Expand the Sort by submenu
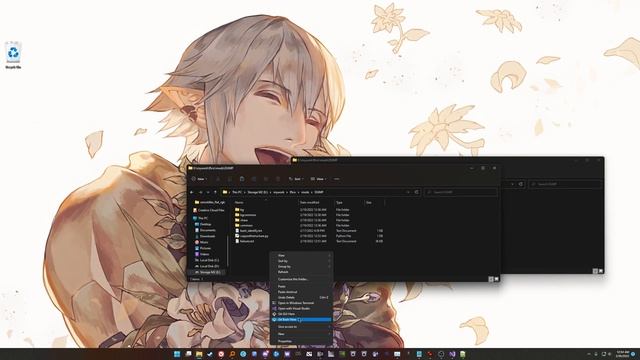Image resolution: width=640 pixels, height=360 pixels. (301, 261)
